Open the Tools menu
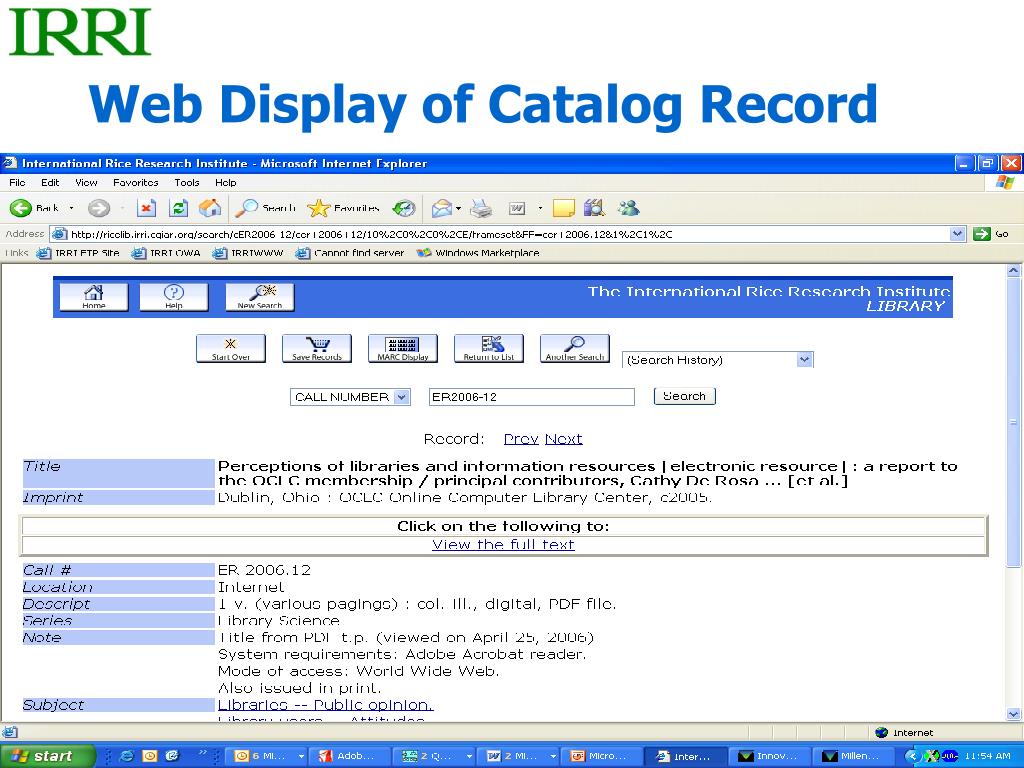The height and width of the screenshot is (768, 1024). click(x=186, y=182)
